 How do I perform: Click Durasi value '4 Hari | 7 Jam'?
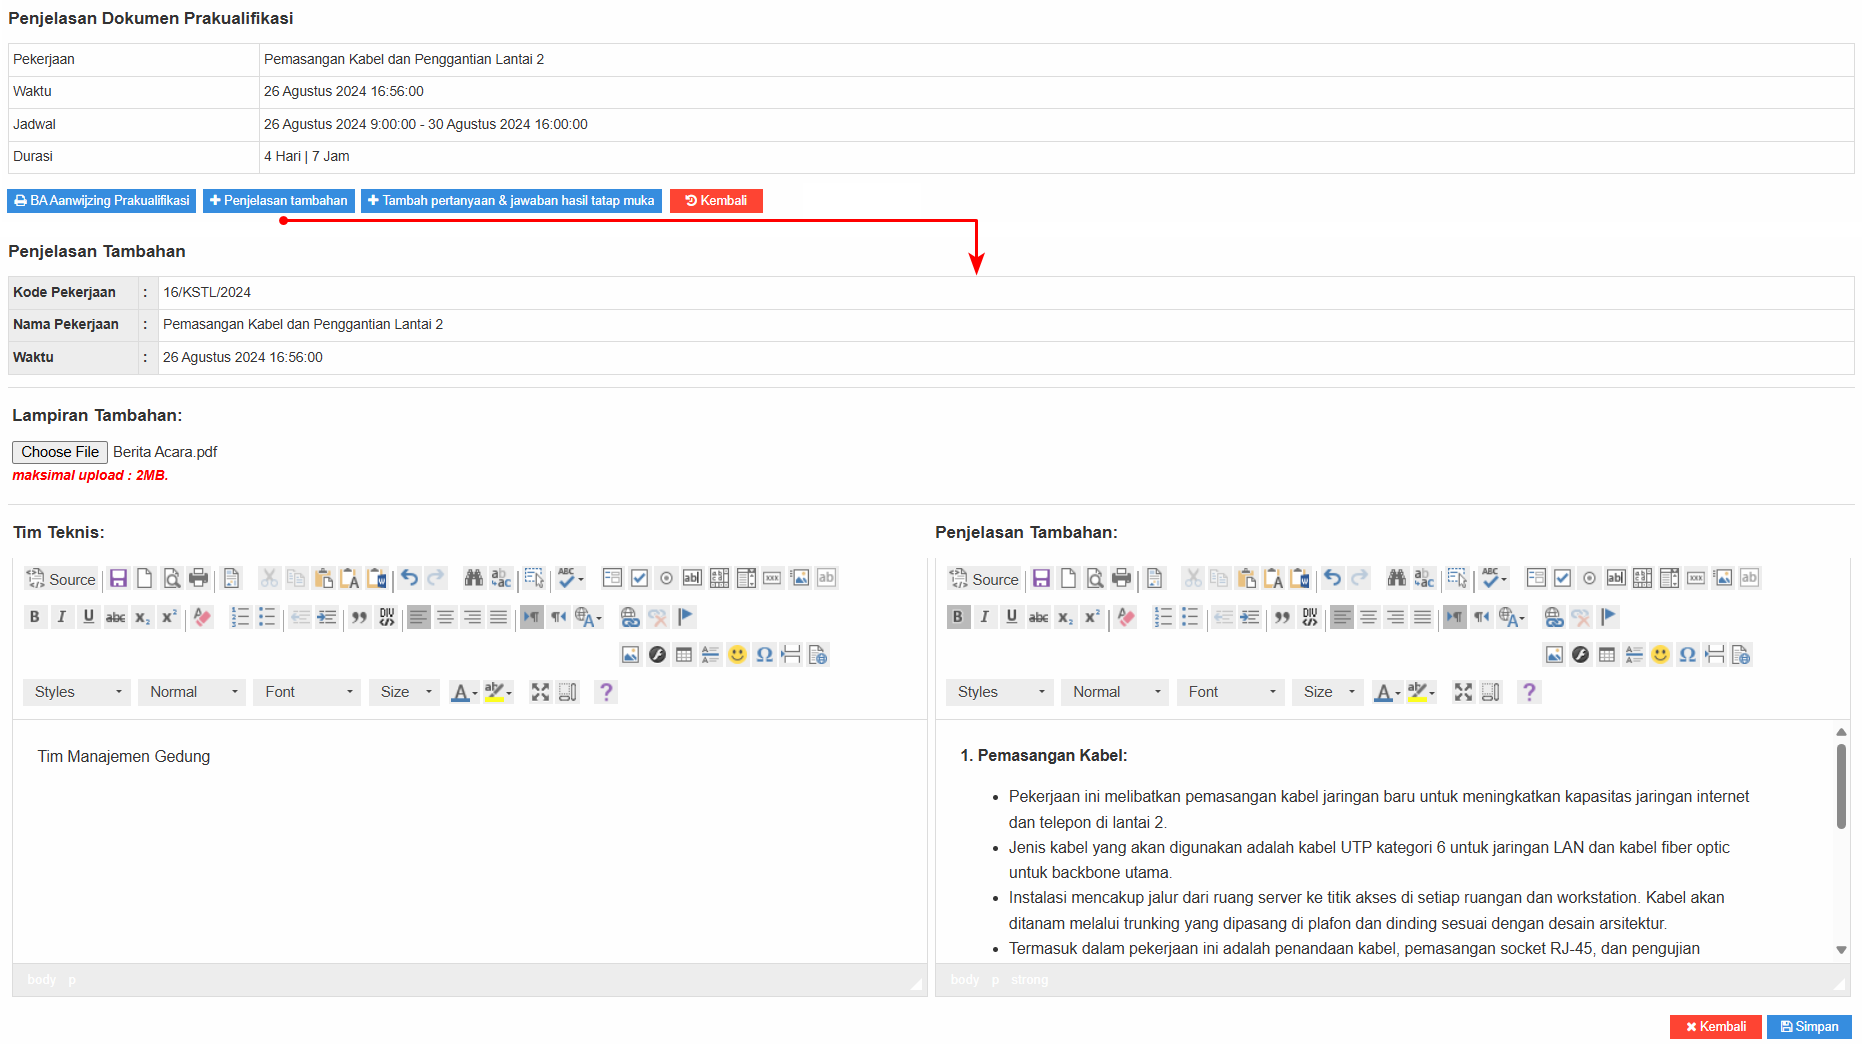(307, 156)
